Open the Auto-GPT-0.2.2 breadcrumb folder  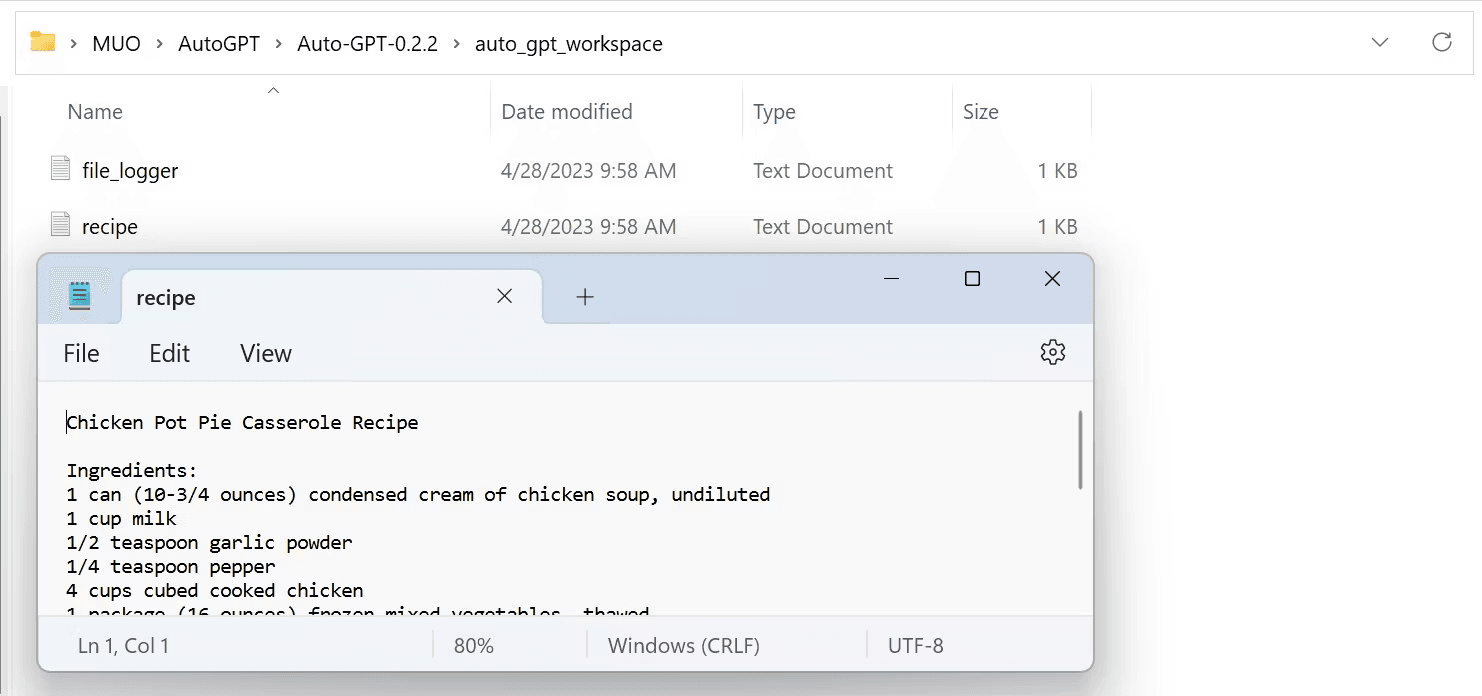[x=368, y=43]
